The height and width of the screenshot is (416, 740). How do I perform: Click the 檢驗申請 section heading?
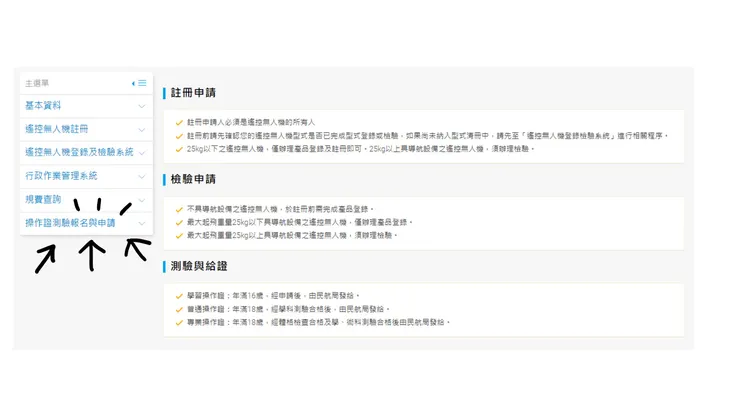tap(193, 179)
